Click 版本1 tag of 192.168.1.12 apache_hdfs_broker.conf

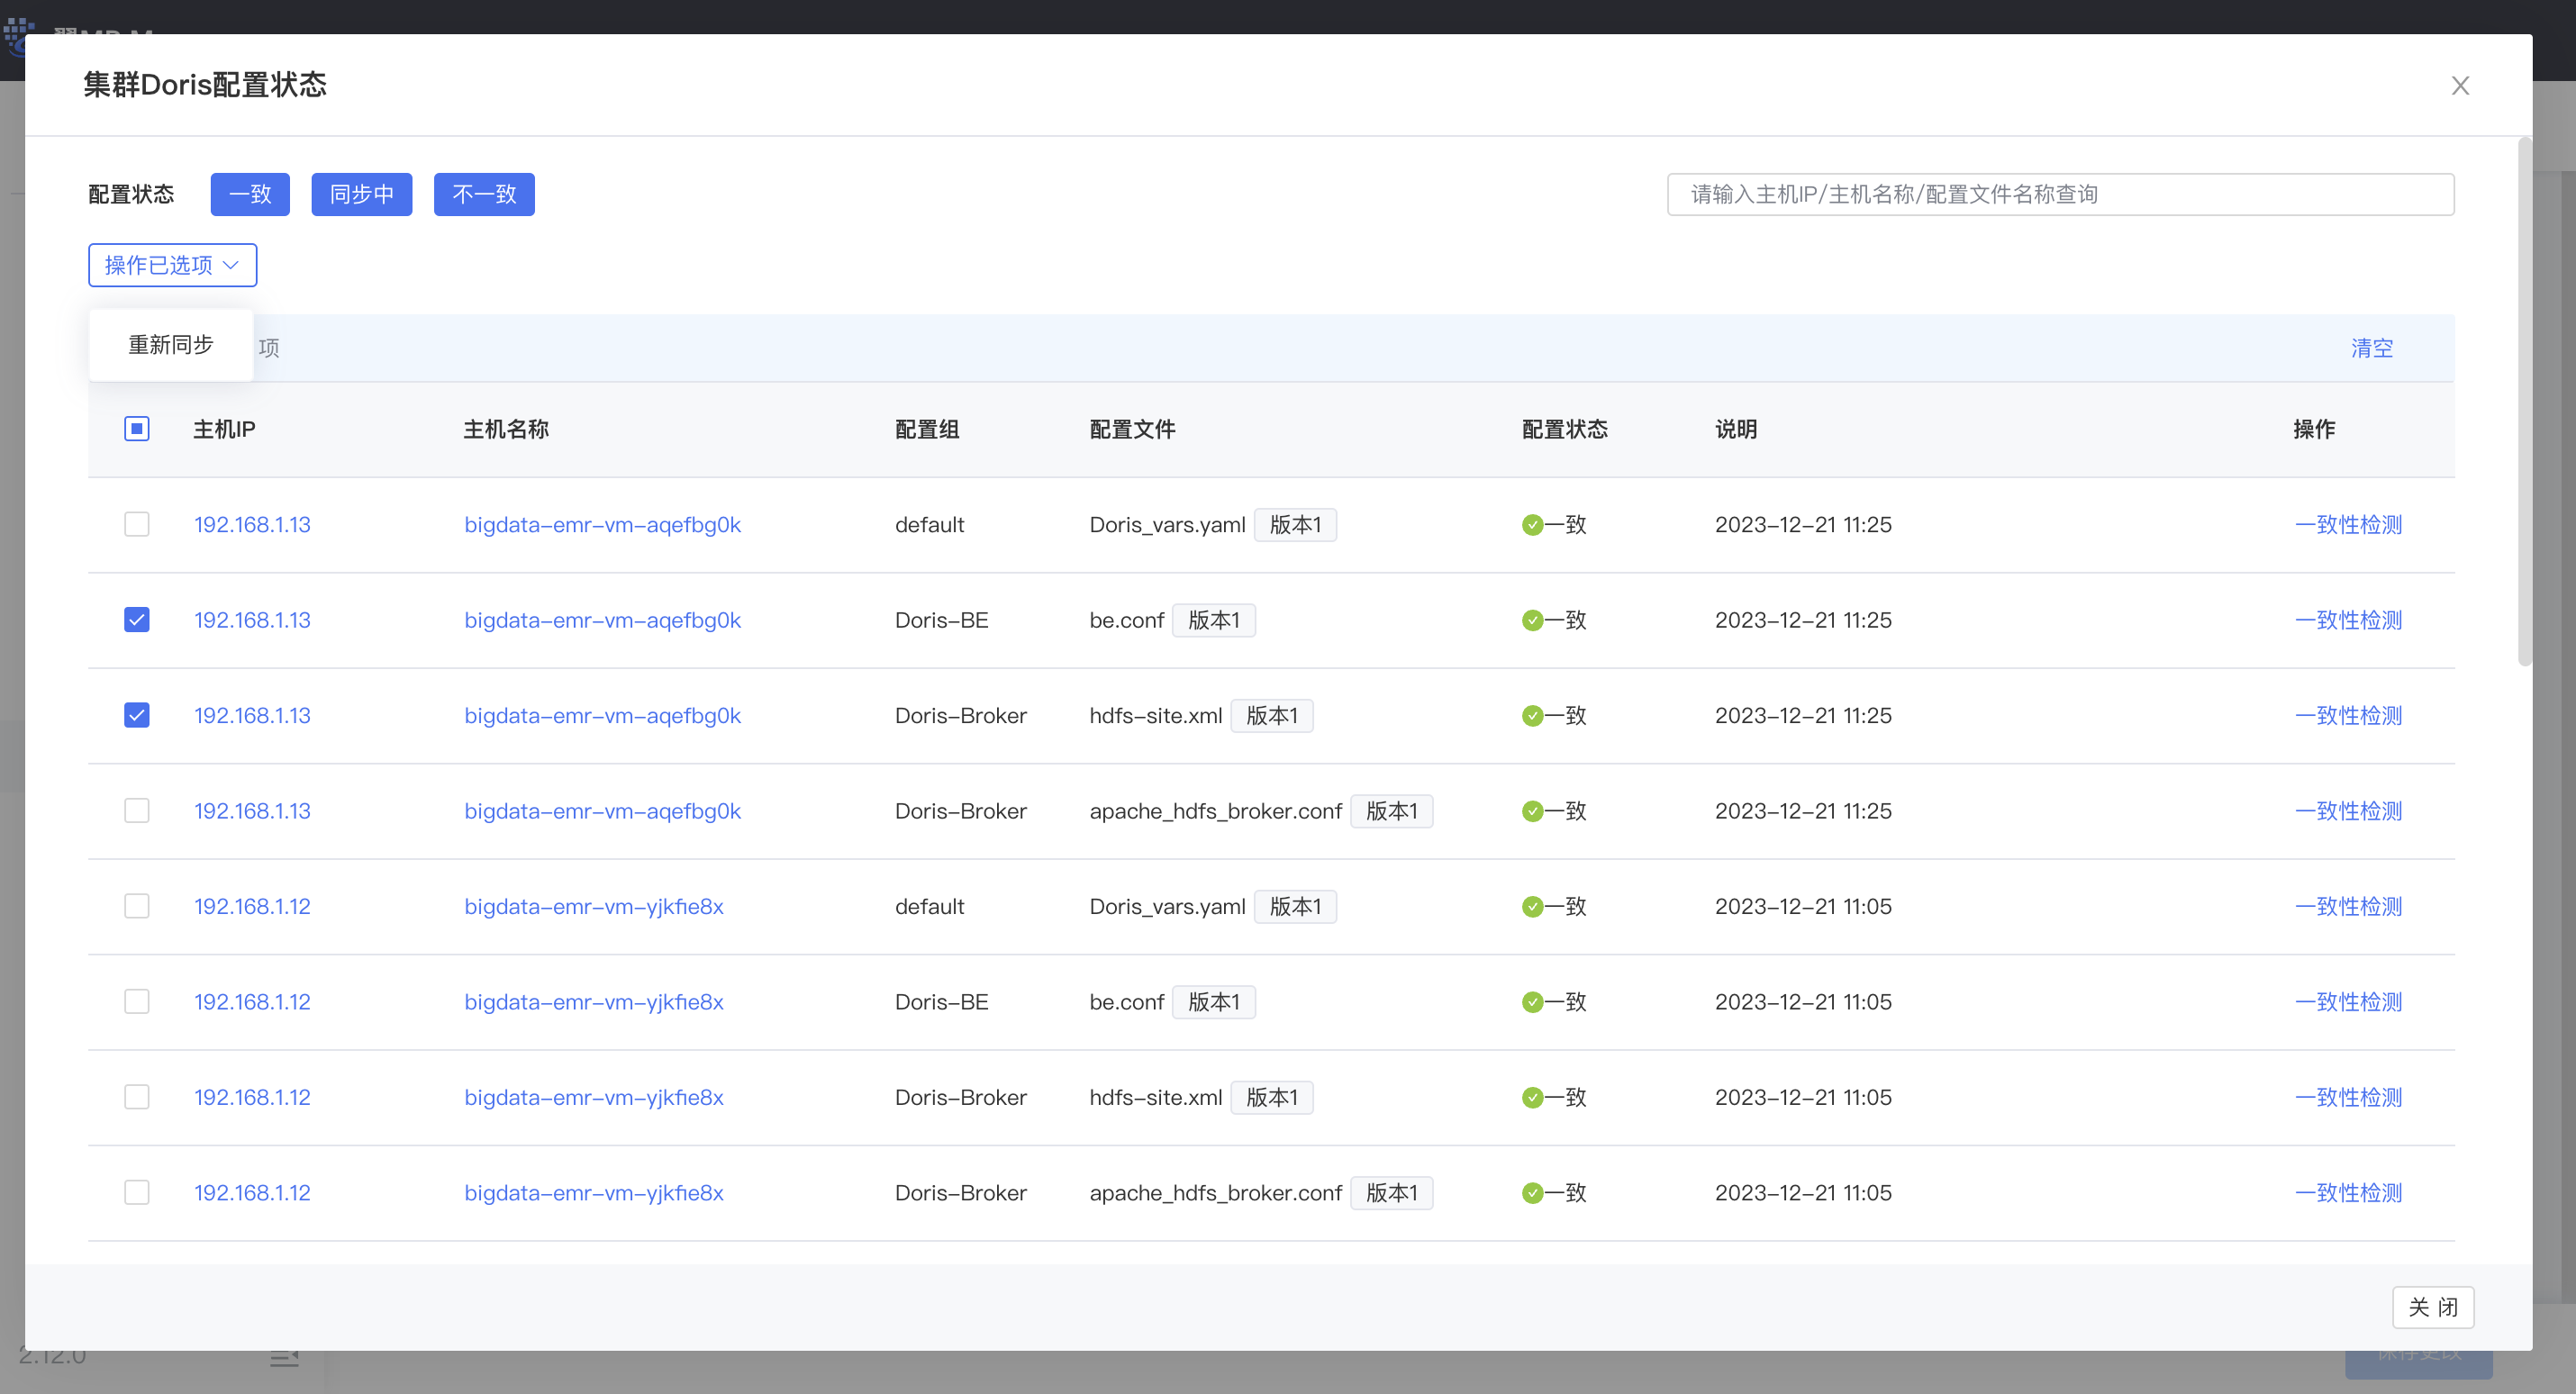[1392, 1193]
